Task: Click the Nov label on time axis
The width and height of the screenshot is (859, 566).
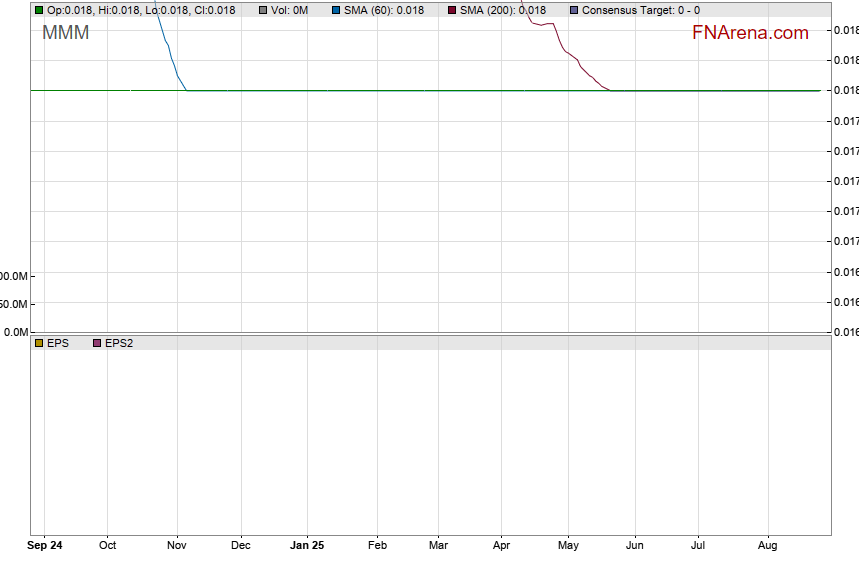Action: pos(178,546)
